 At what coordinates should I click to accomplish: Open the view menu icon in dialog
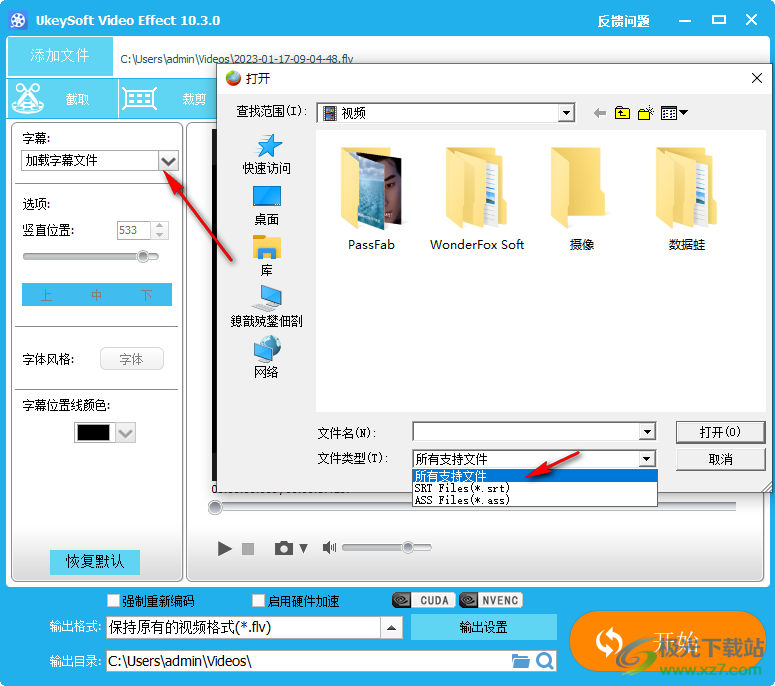point(674,113)
